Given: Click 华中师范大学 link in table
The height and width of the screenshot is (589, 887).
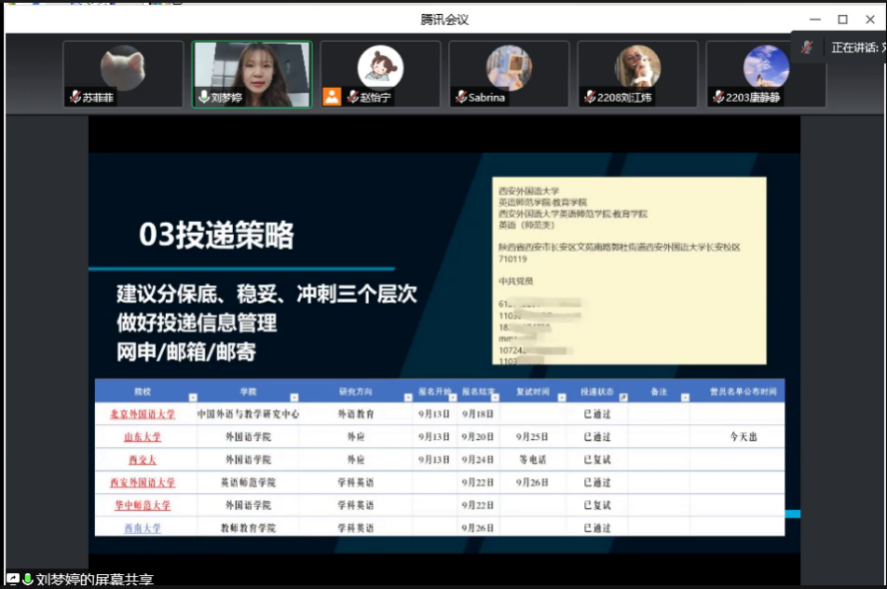Looking at the screenshot, I should [x=142, y=506].
